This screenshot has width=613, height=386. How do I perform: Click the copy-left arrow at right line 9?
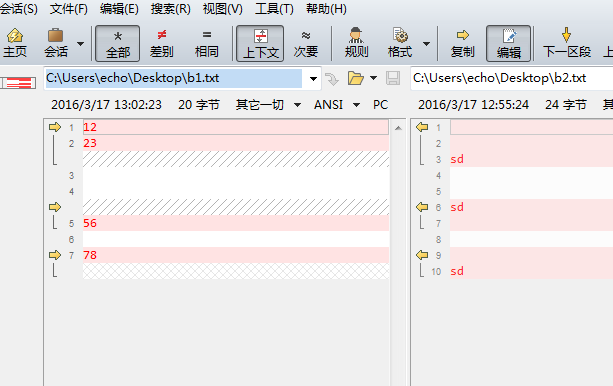pos(422,255)
